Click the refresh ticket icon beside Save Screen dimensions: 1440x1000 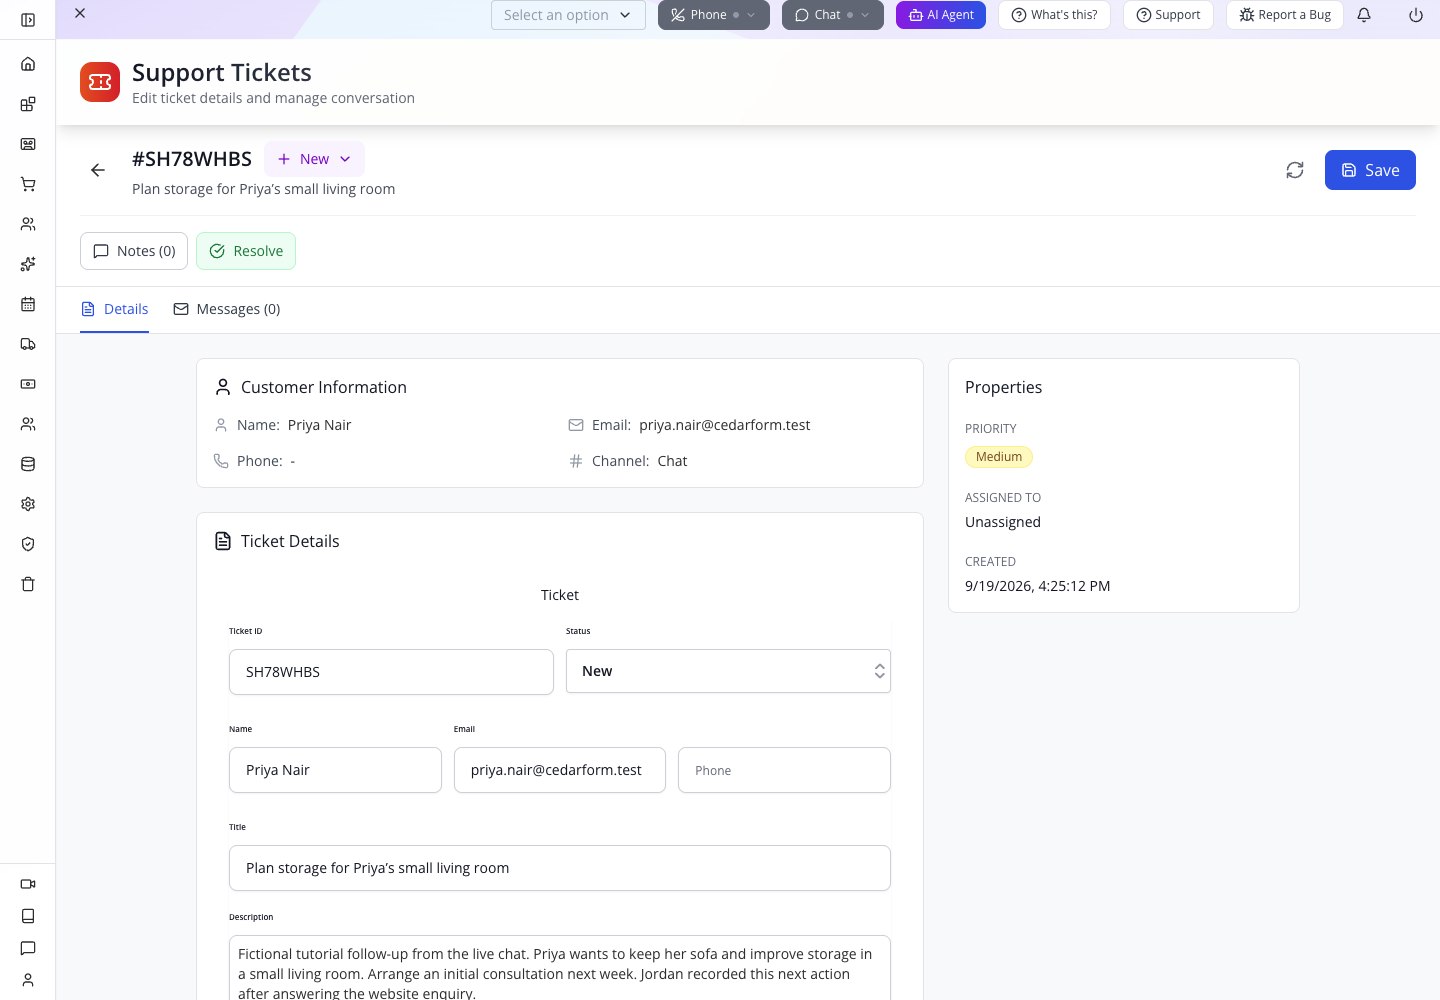(1295, 170)
